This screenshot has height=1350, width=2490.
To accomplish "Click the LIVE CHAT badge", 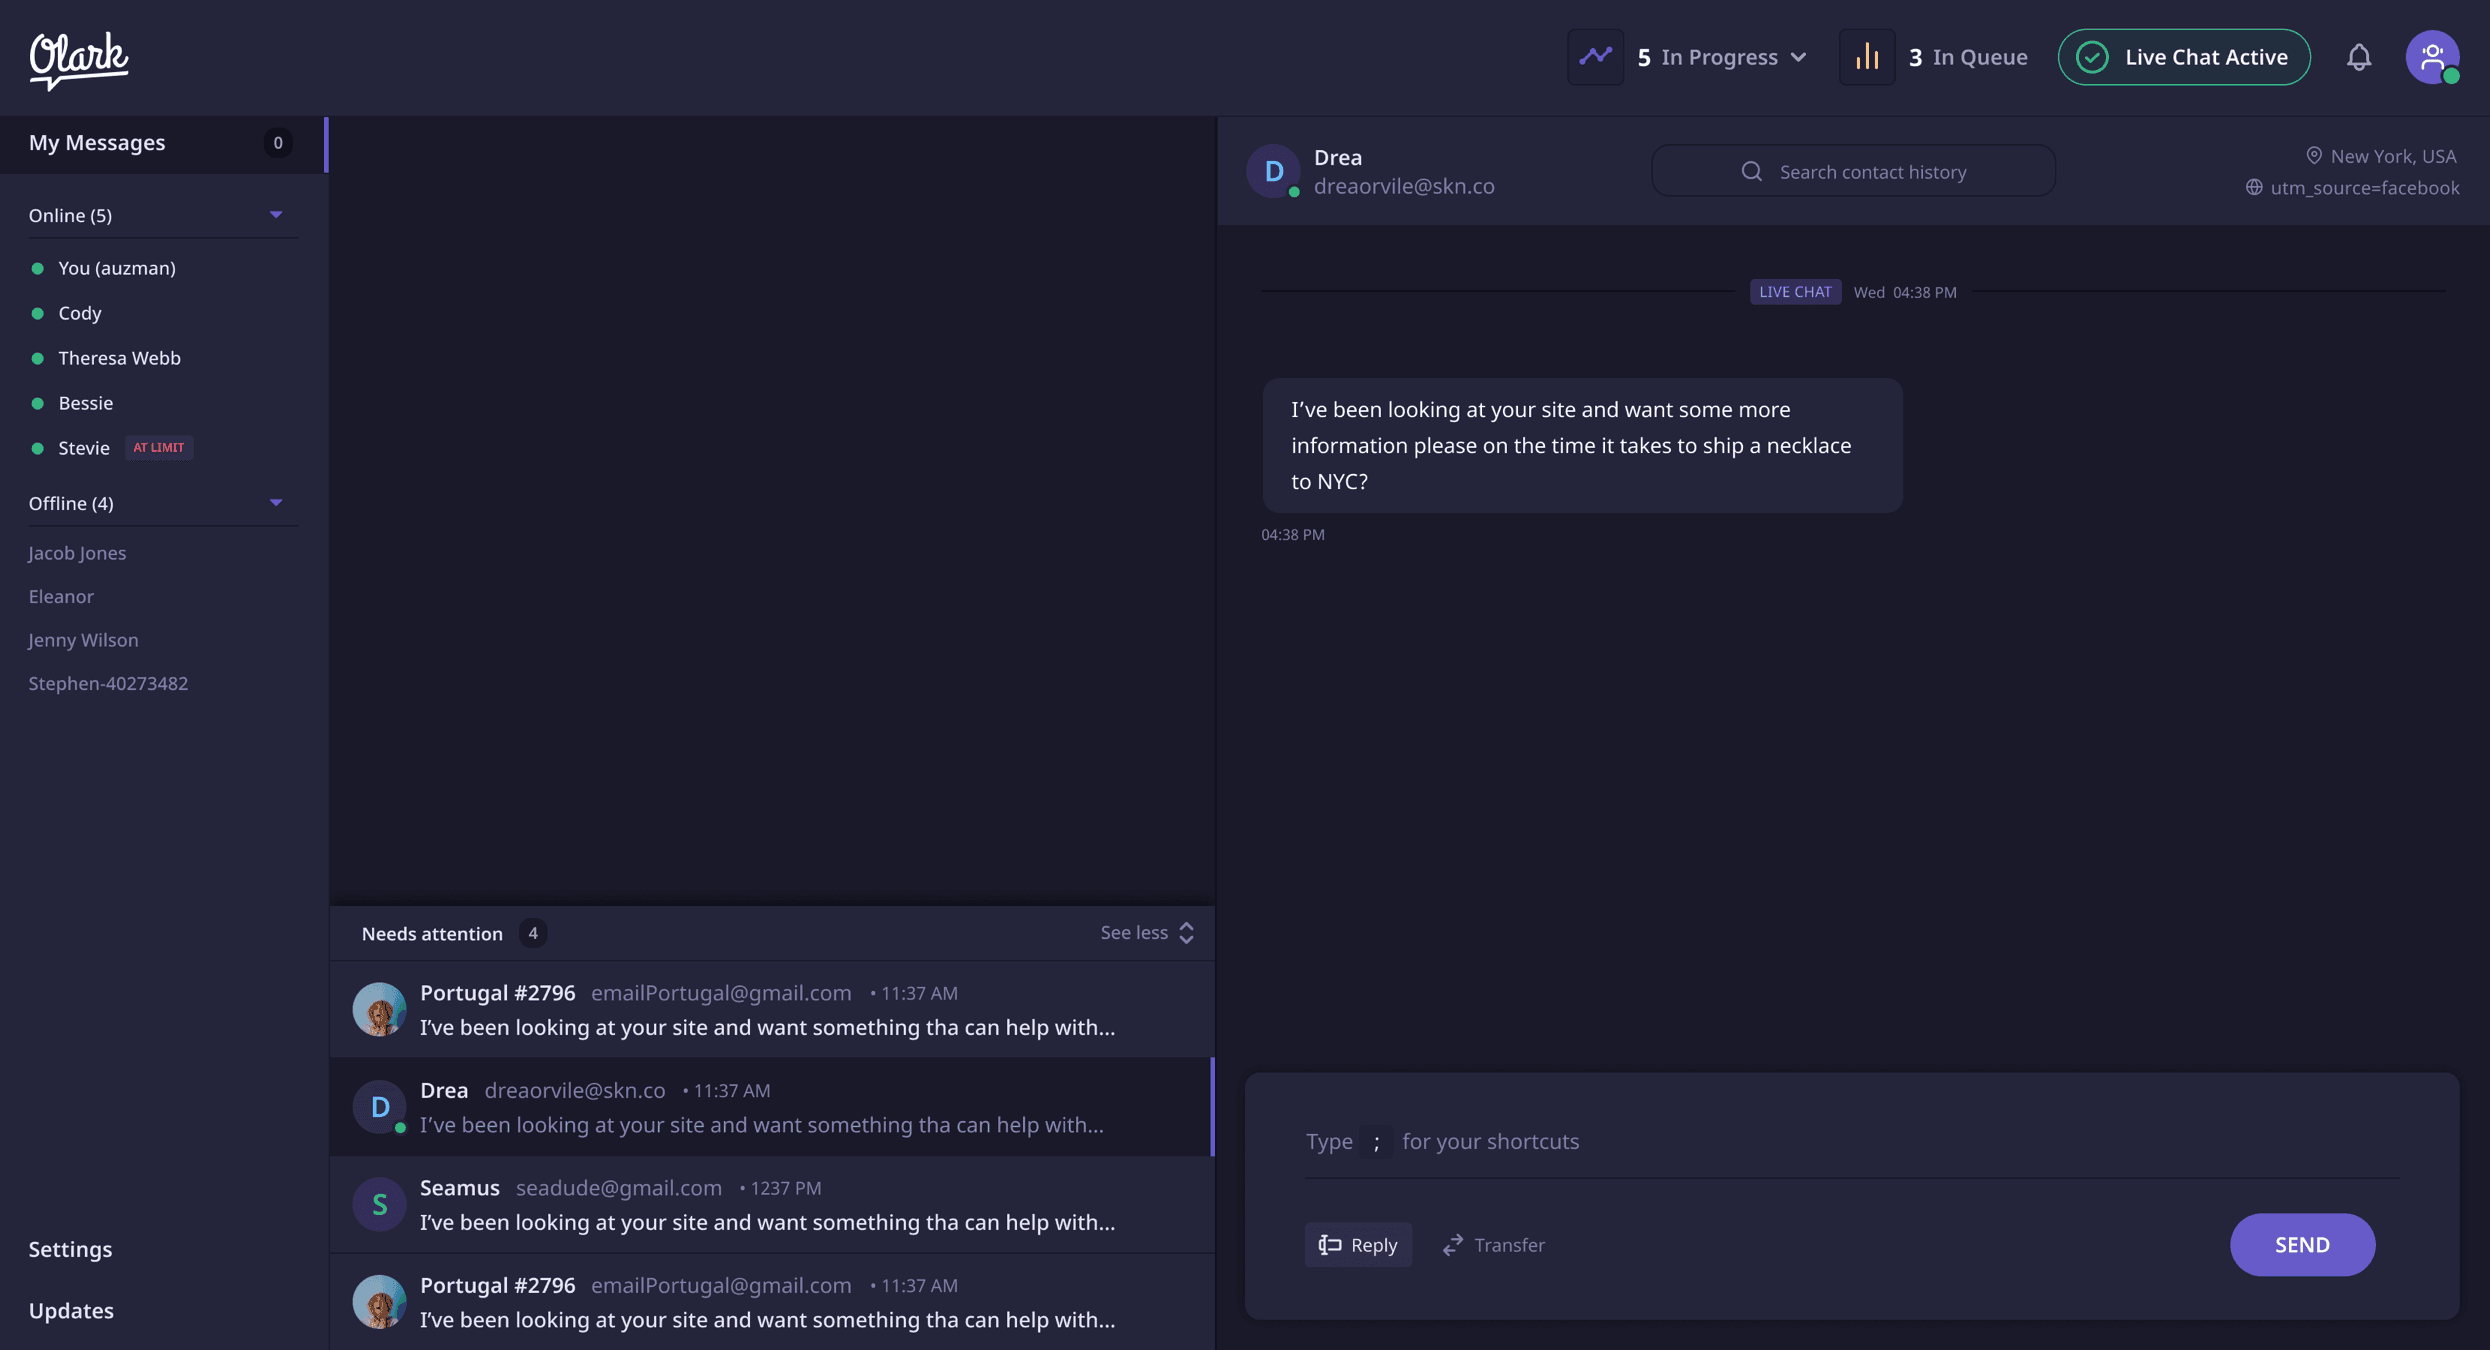I will pyautogui.click(x=1795, y=292).
